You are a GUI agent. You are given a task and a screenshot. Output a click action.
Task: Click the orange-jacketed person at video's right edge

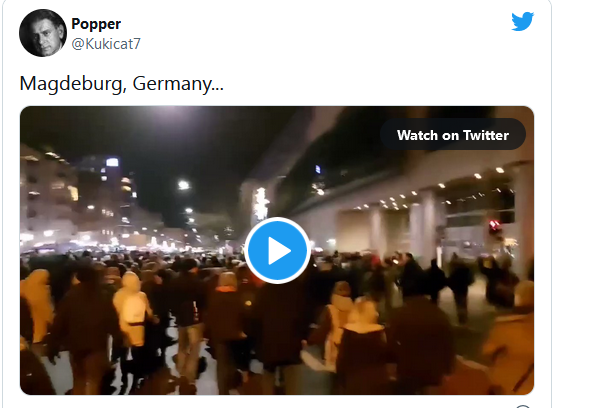[511, 340]
